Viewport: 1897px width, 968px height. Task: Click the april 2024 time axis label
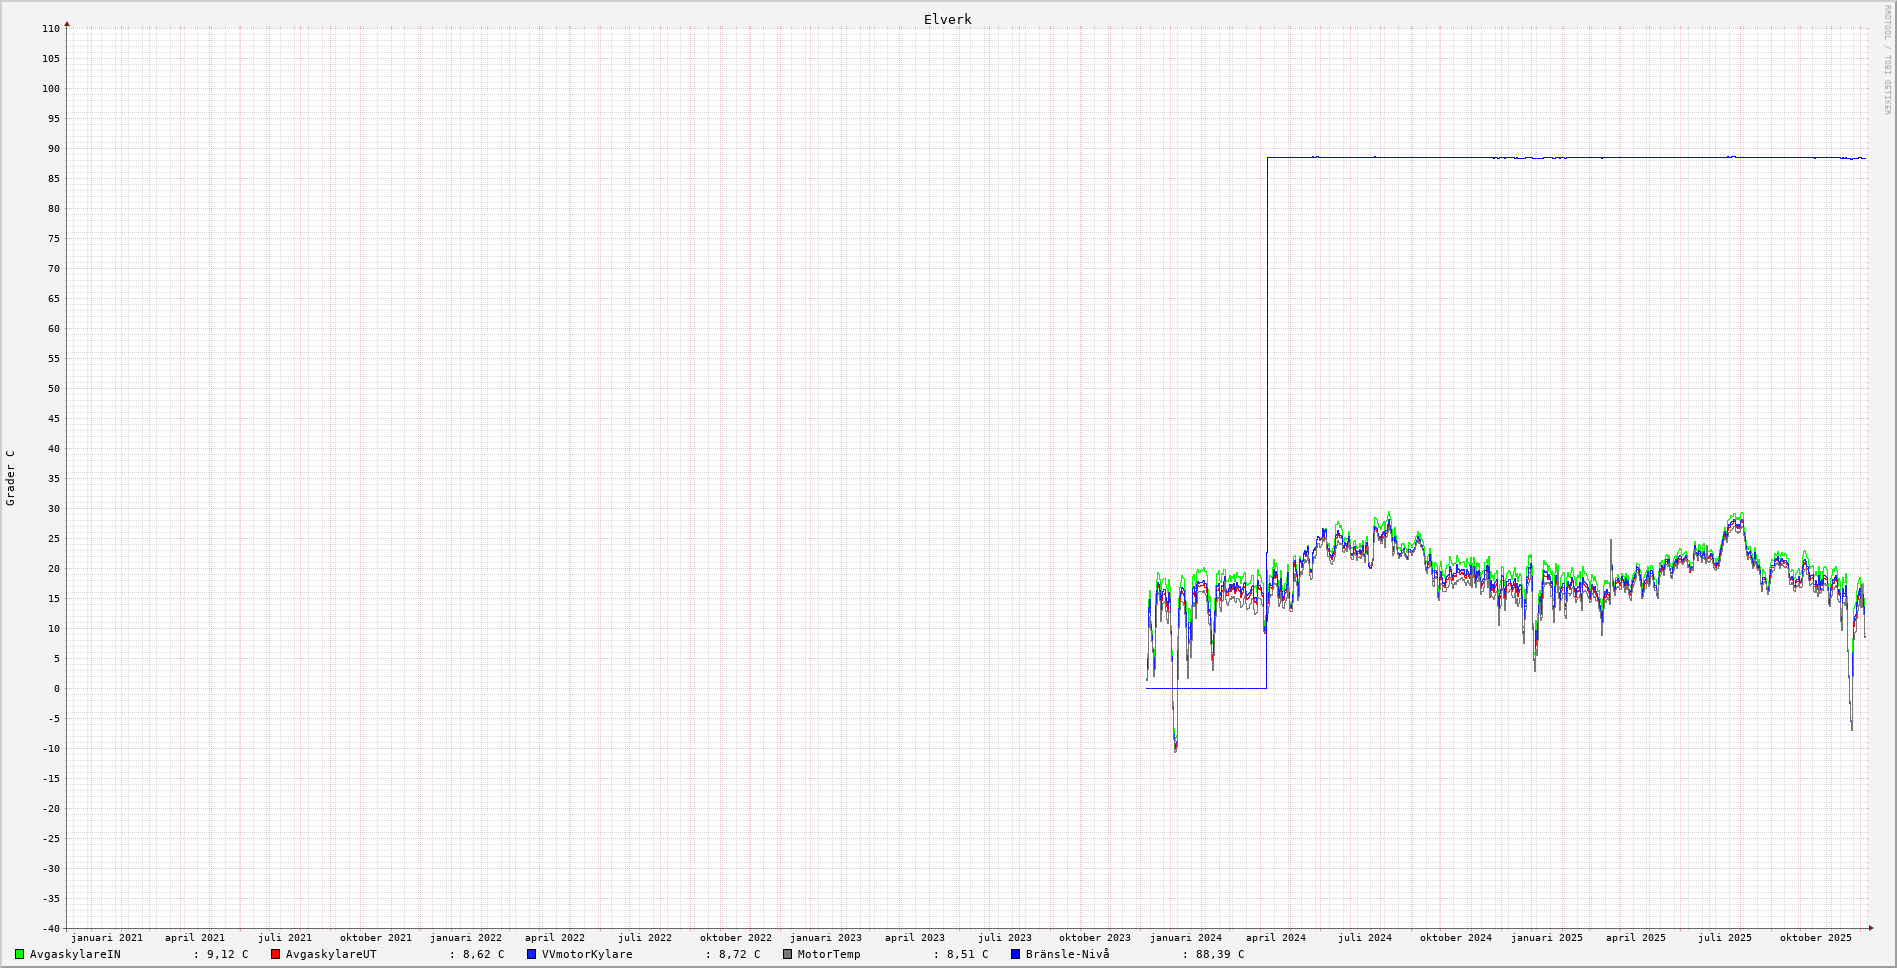[1275, 938]
